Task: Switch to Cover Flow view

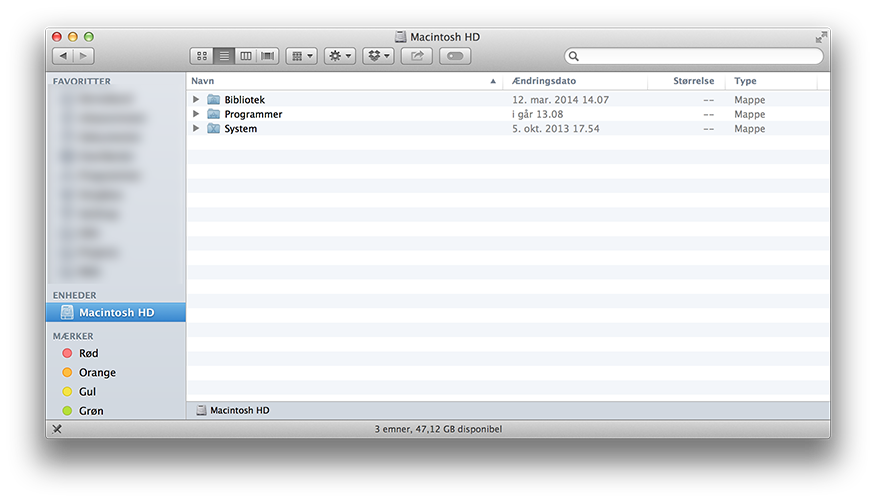Action: click(268, 56)
